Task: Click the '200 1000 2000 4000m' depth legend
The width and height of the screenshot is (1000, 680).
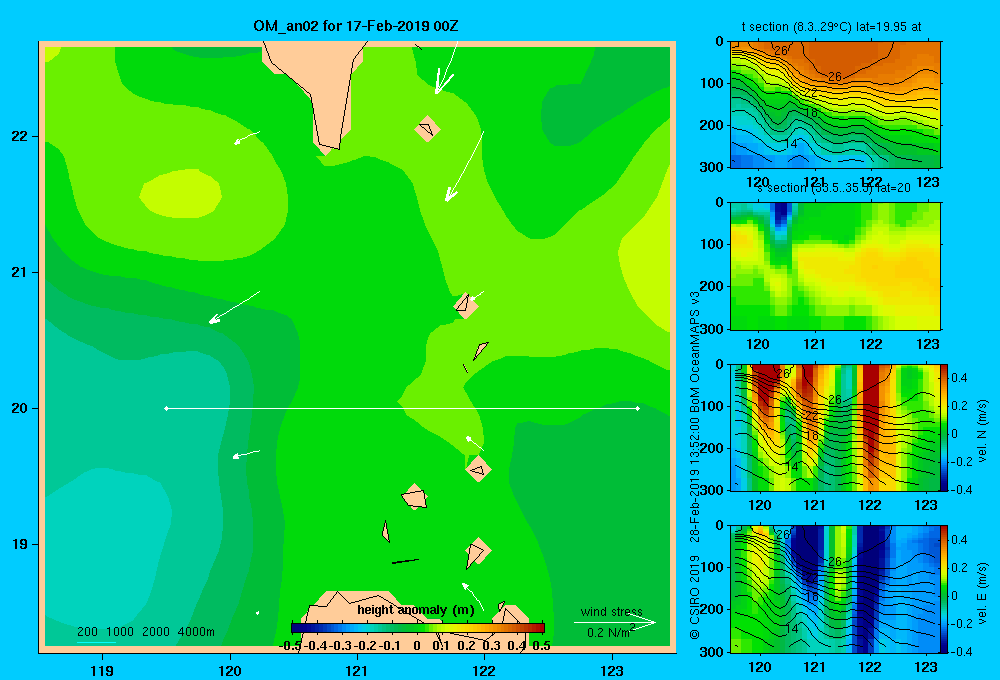Action: click(x=146, y=632)
